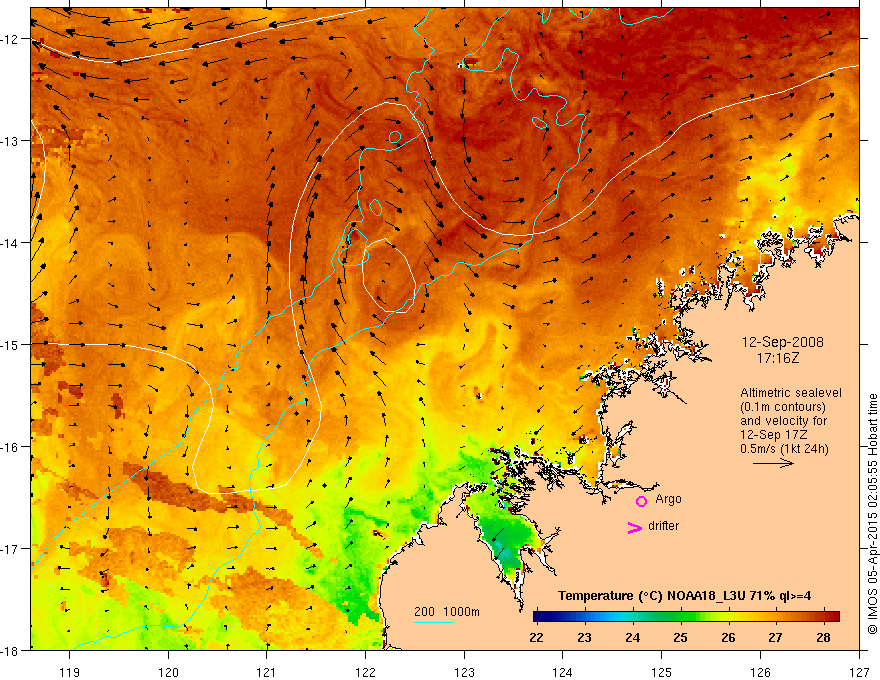Click the 'Temperature (°C) NOAA18_L3U 71% ql>=4' title
The image size is (880, 680).
point(685,596)
